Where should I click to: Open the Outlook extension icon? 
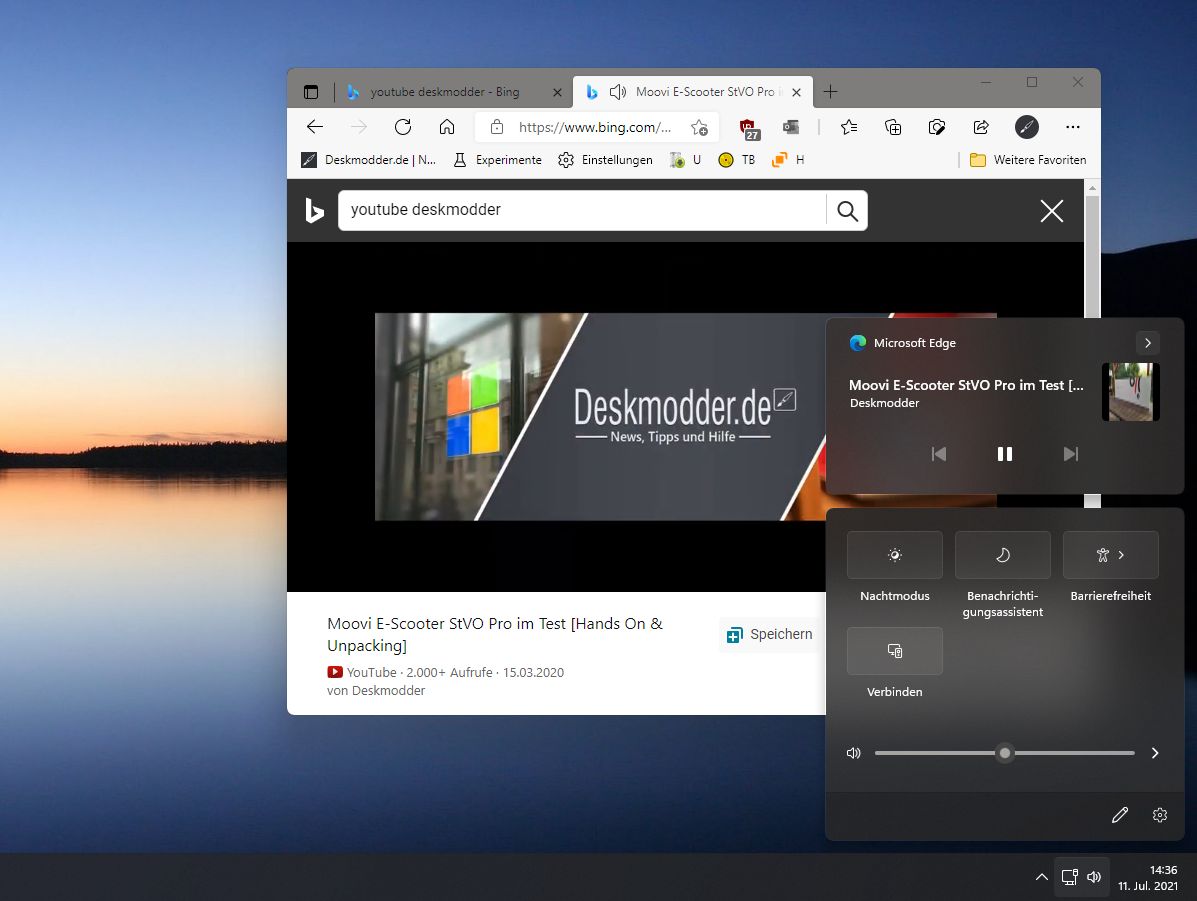[x=791, y=128]
